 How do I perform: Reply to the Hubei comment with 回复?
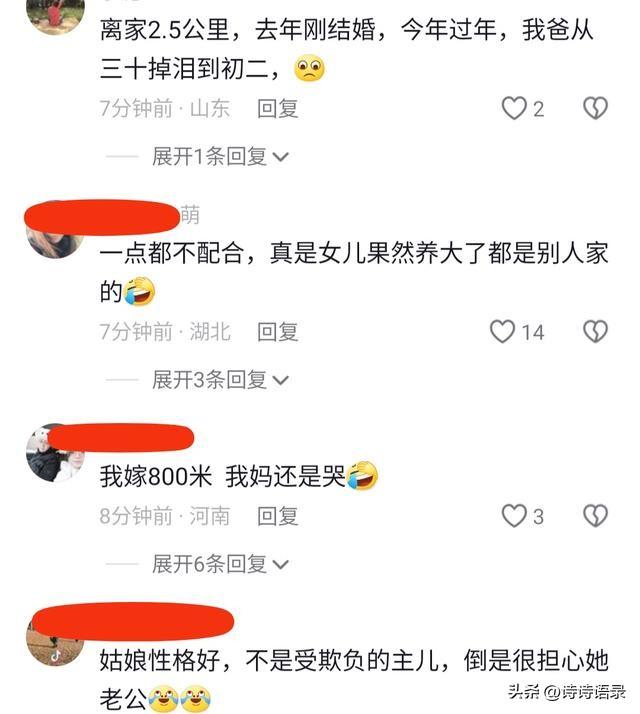278,332
